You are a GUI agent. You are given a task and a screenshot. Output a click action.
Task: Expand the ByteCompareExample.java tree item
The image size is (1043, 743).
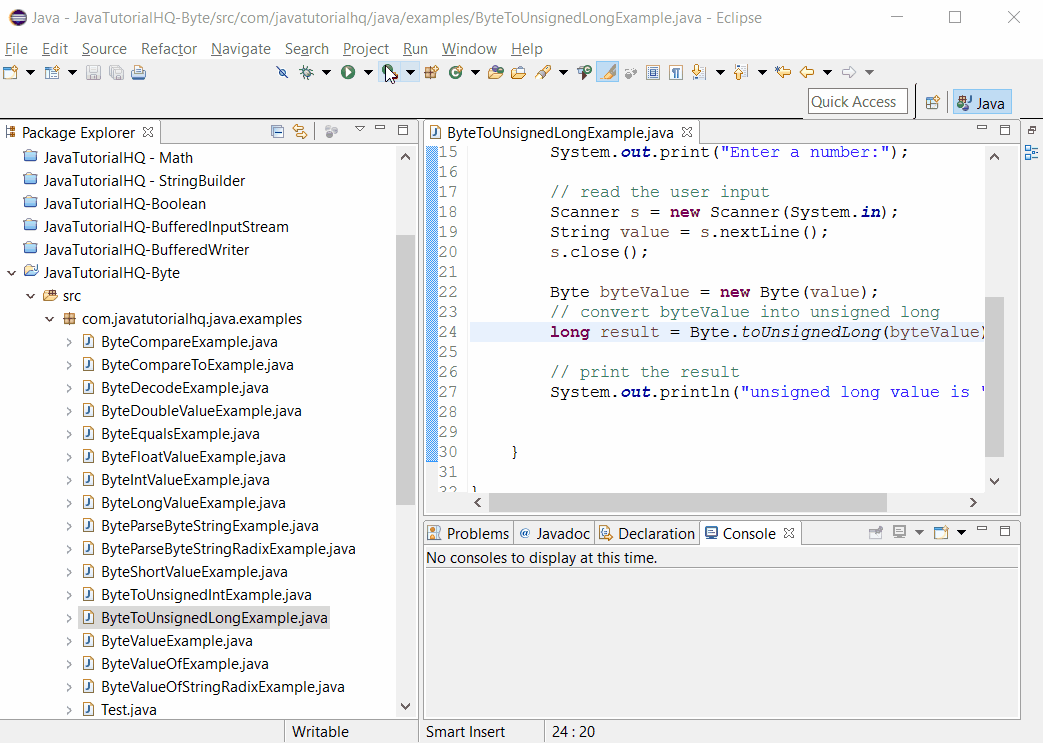tap(68, 341)
